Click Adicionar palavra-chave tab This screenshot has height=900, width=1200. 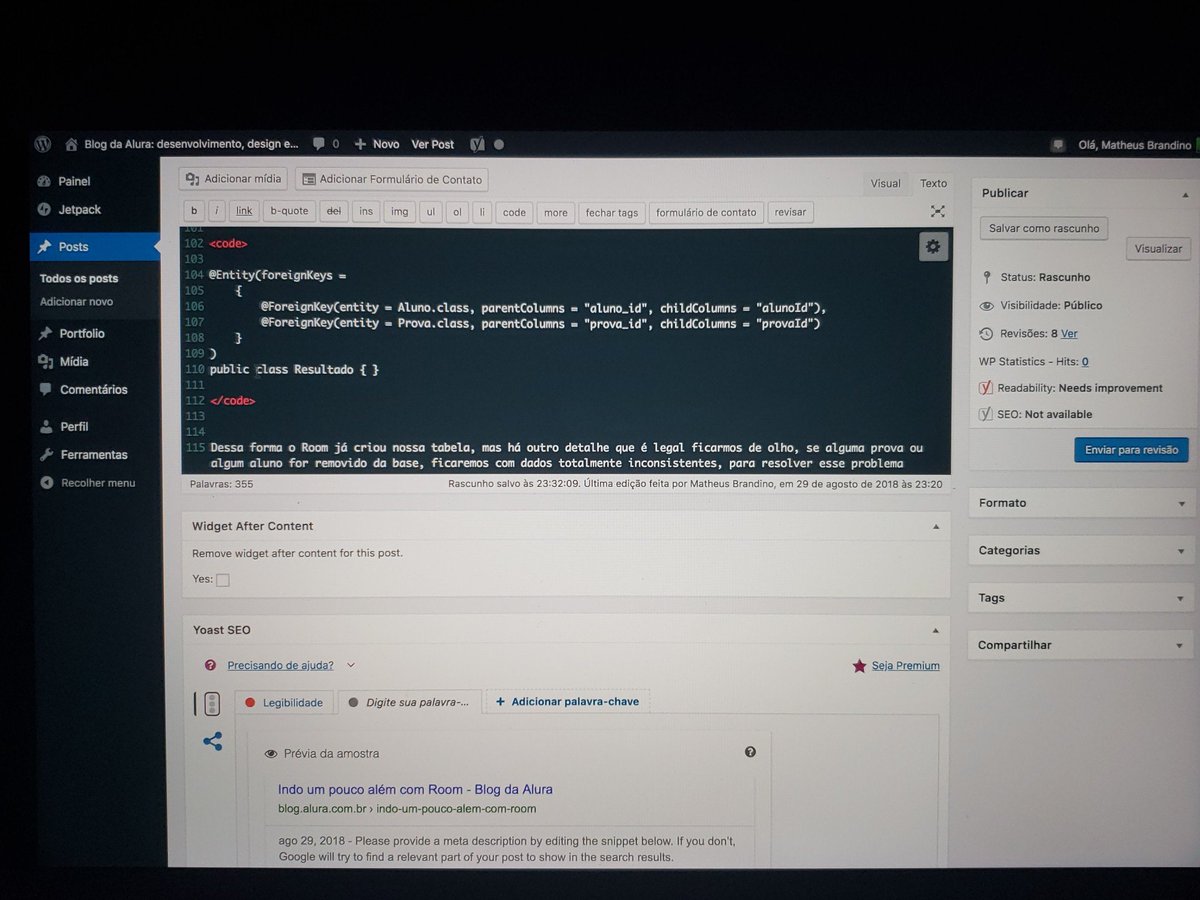click(567, 702)
